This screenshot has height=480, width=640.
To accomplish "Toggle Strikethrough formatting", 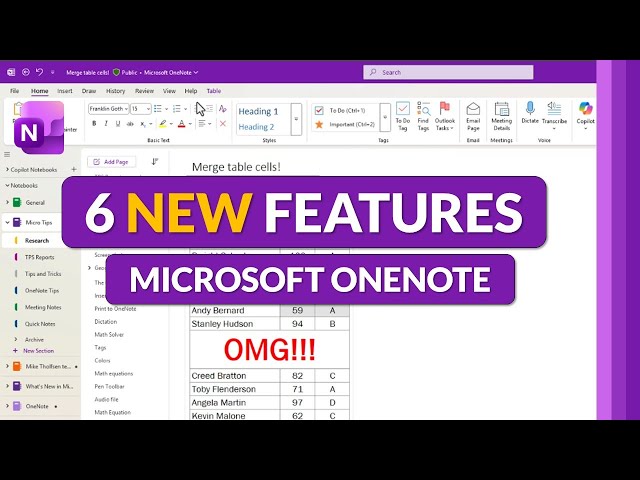I will pyautogui.click(x=130, y=124).
